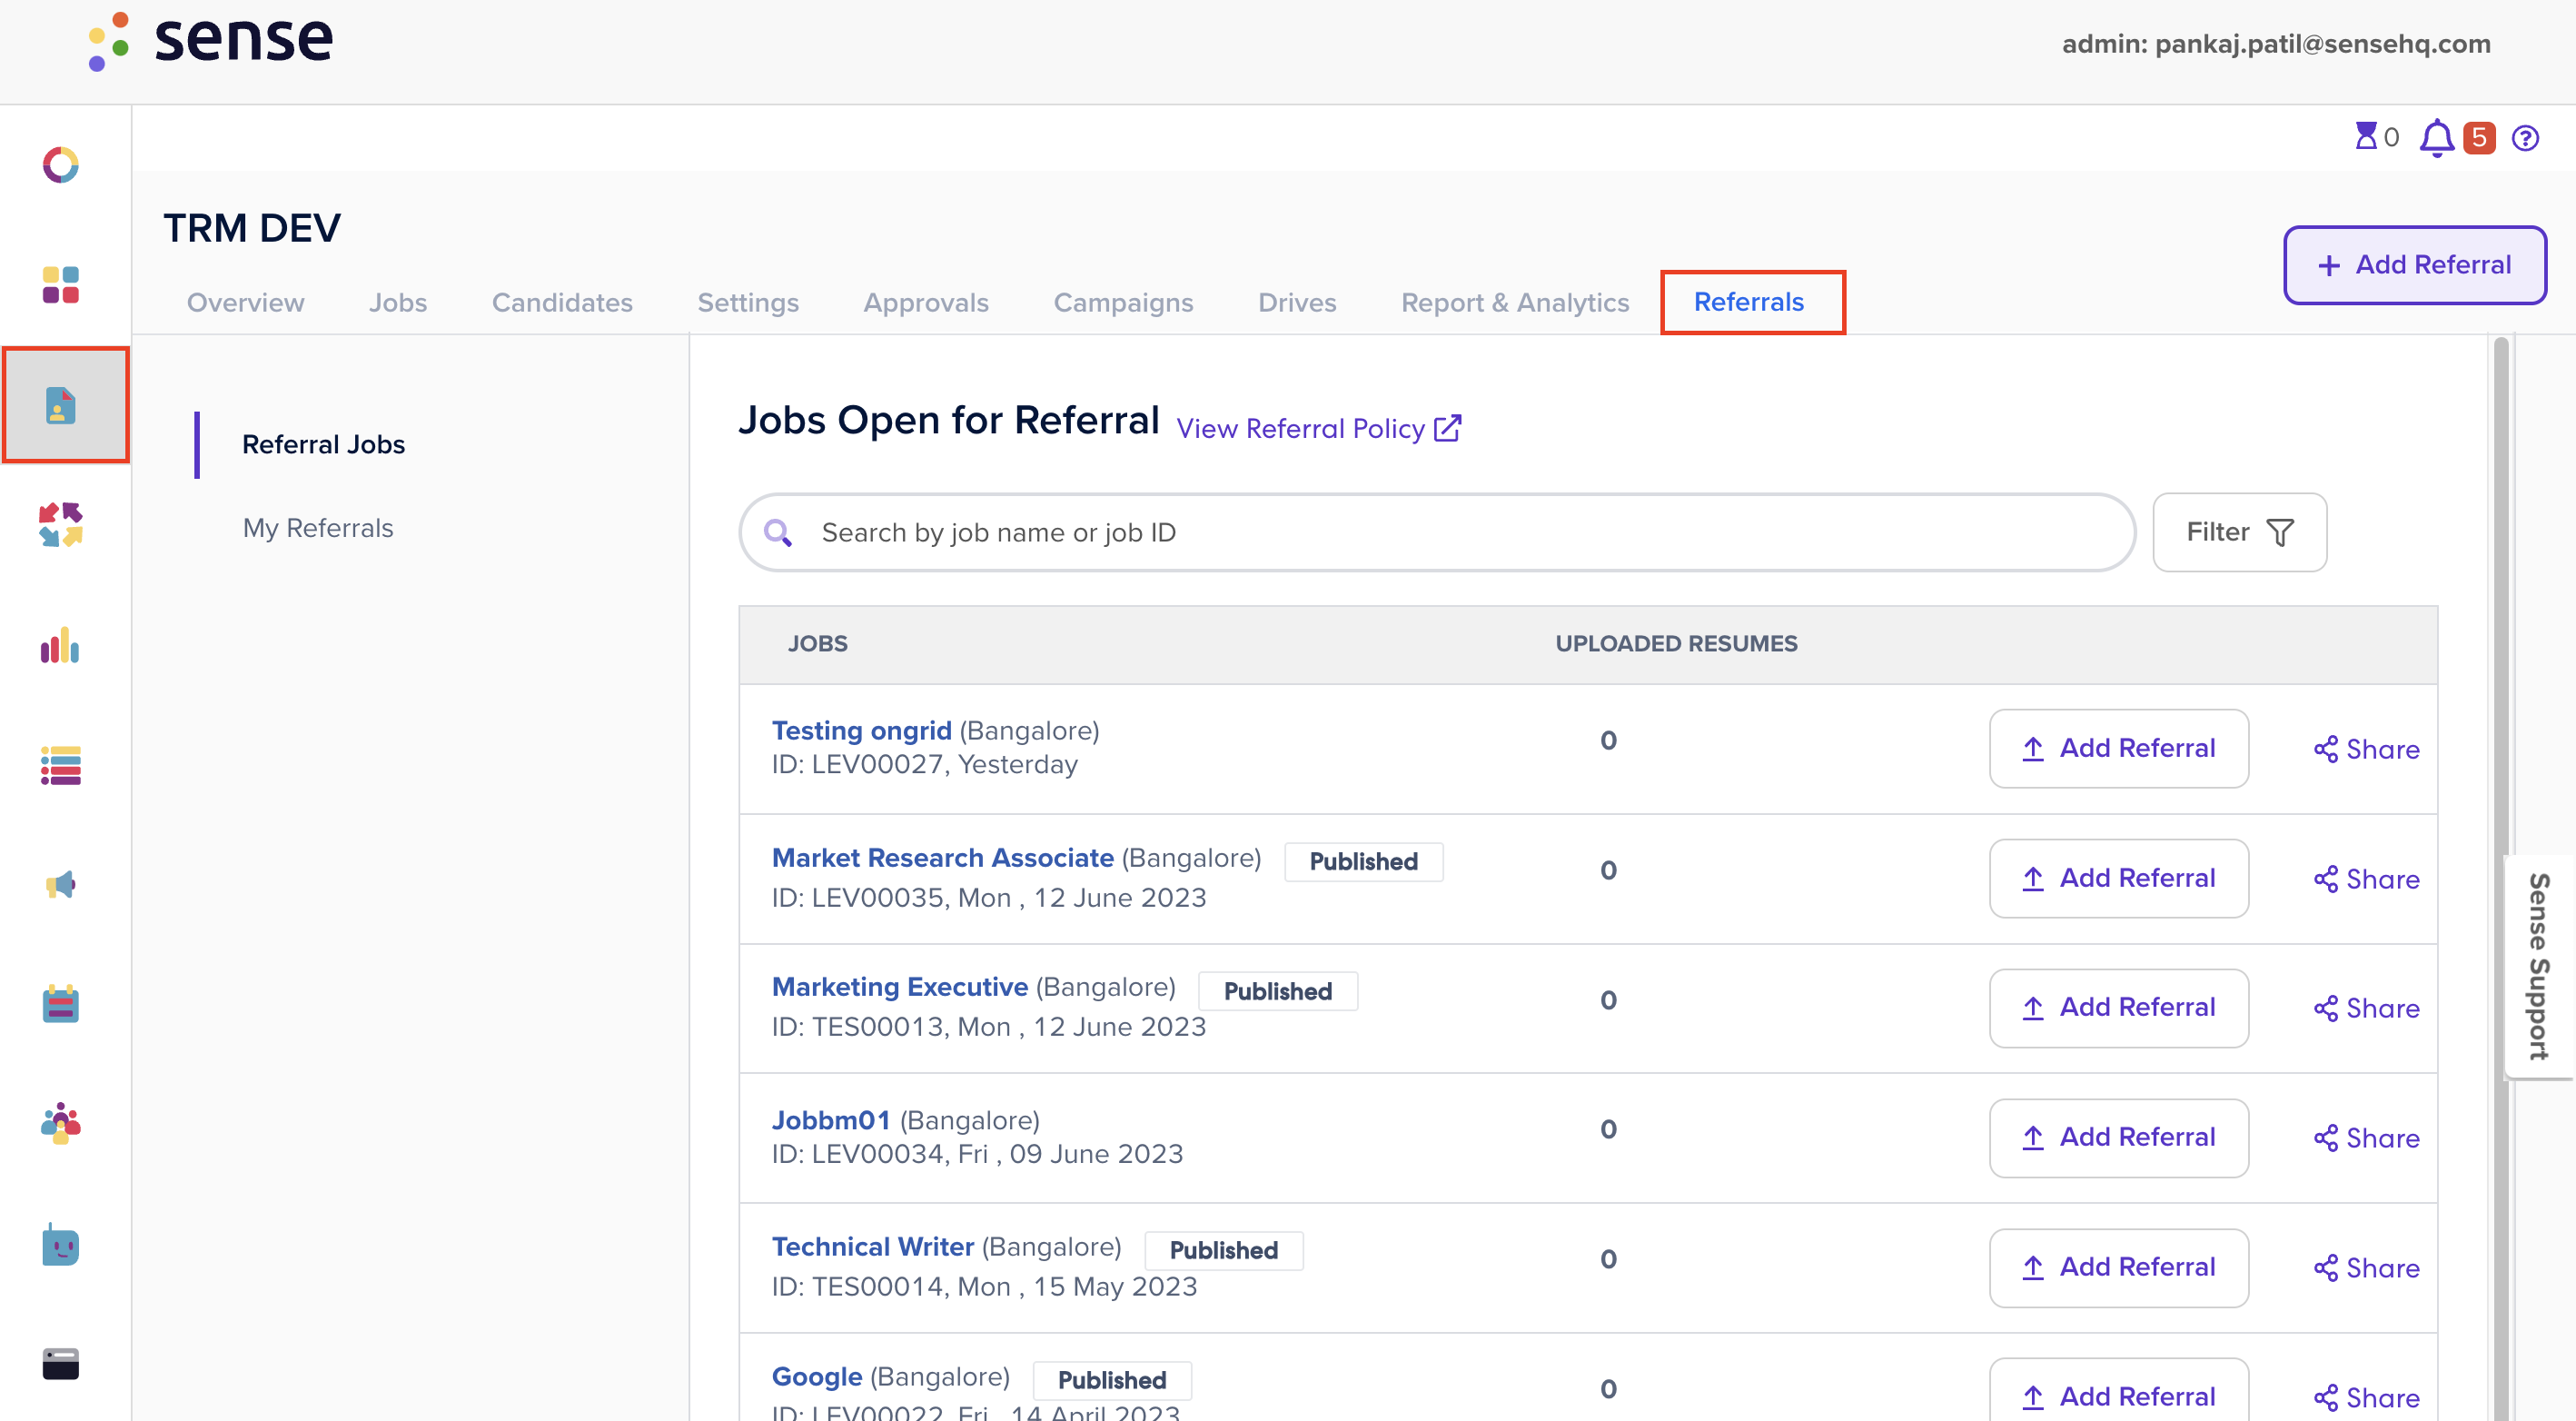2576x1421 pixels.
Task: Click the Sense logo in header
Action: pyautogui.click(x=210, y=42)
